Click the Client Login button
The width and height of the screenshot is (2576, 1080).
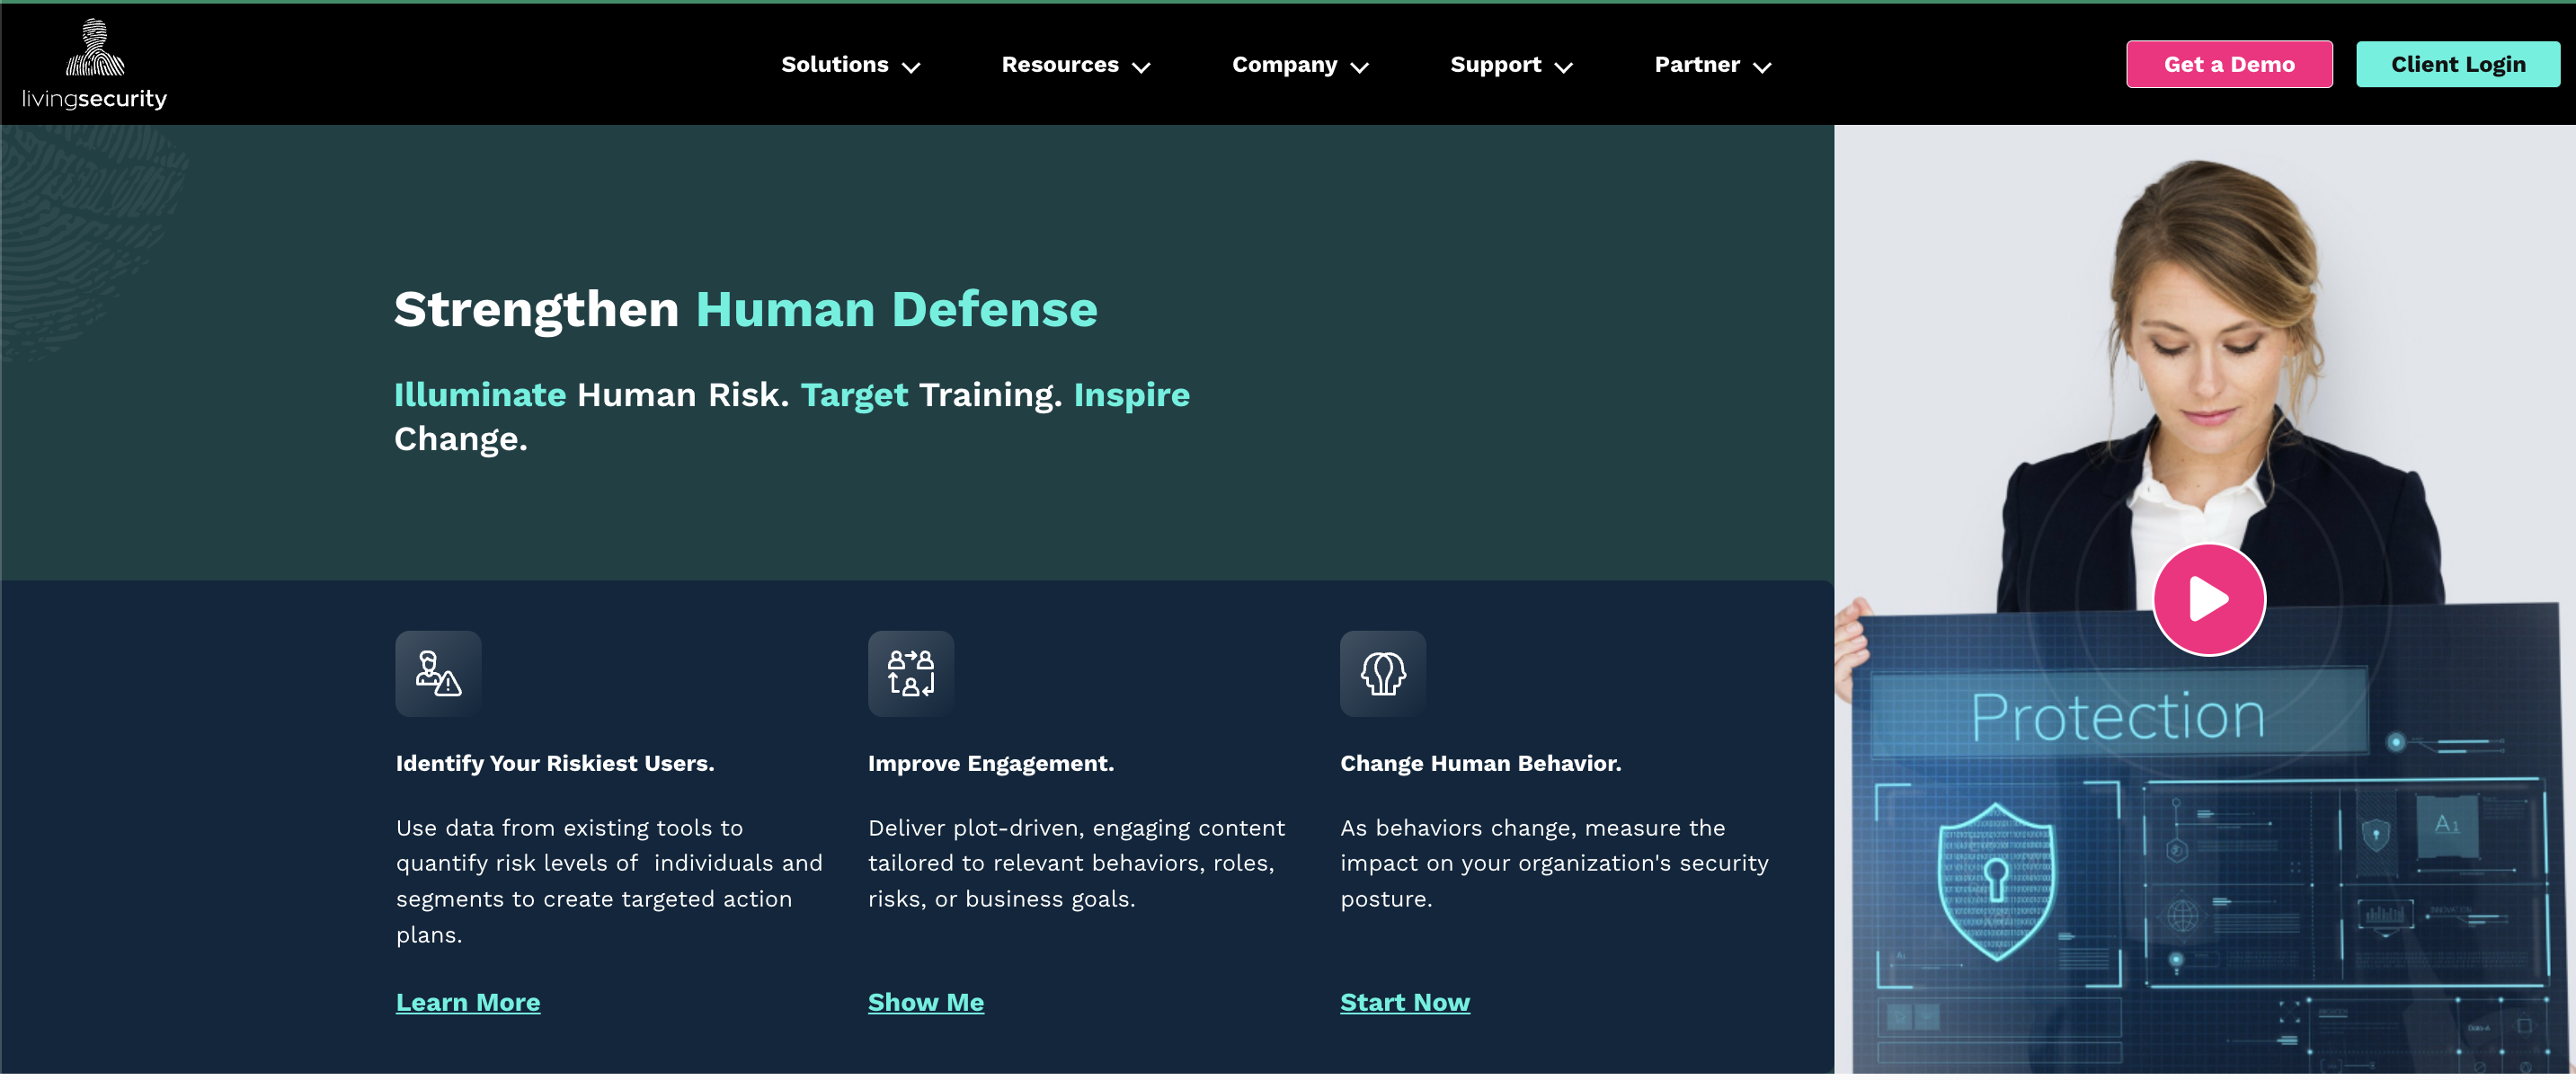click(x=2459, y=64)
